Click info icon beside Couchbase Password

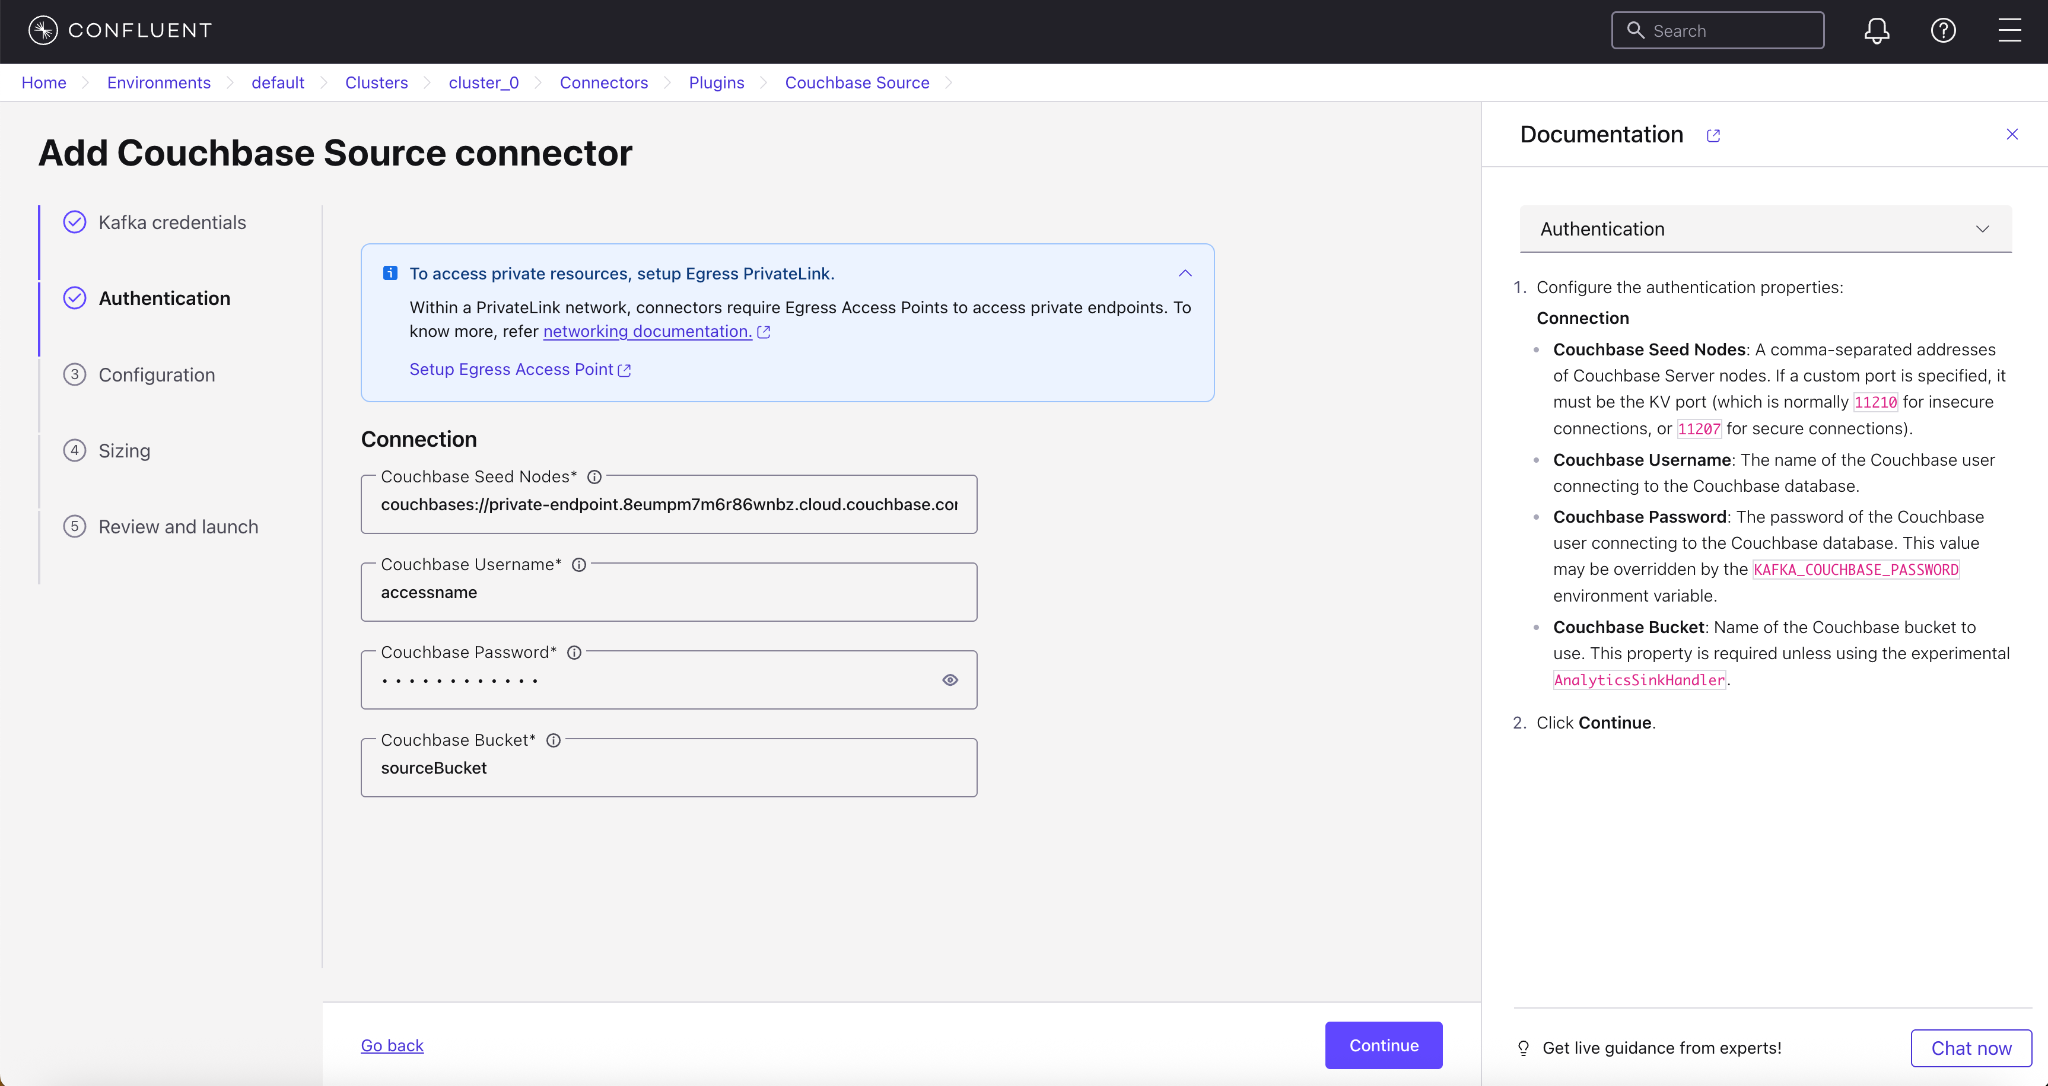click(574, 653)
